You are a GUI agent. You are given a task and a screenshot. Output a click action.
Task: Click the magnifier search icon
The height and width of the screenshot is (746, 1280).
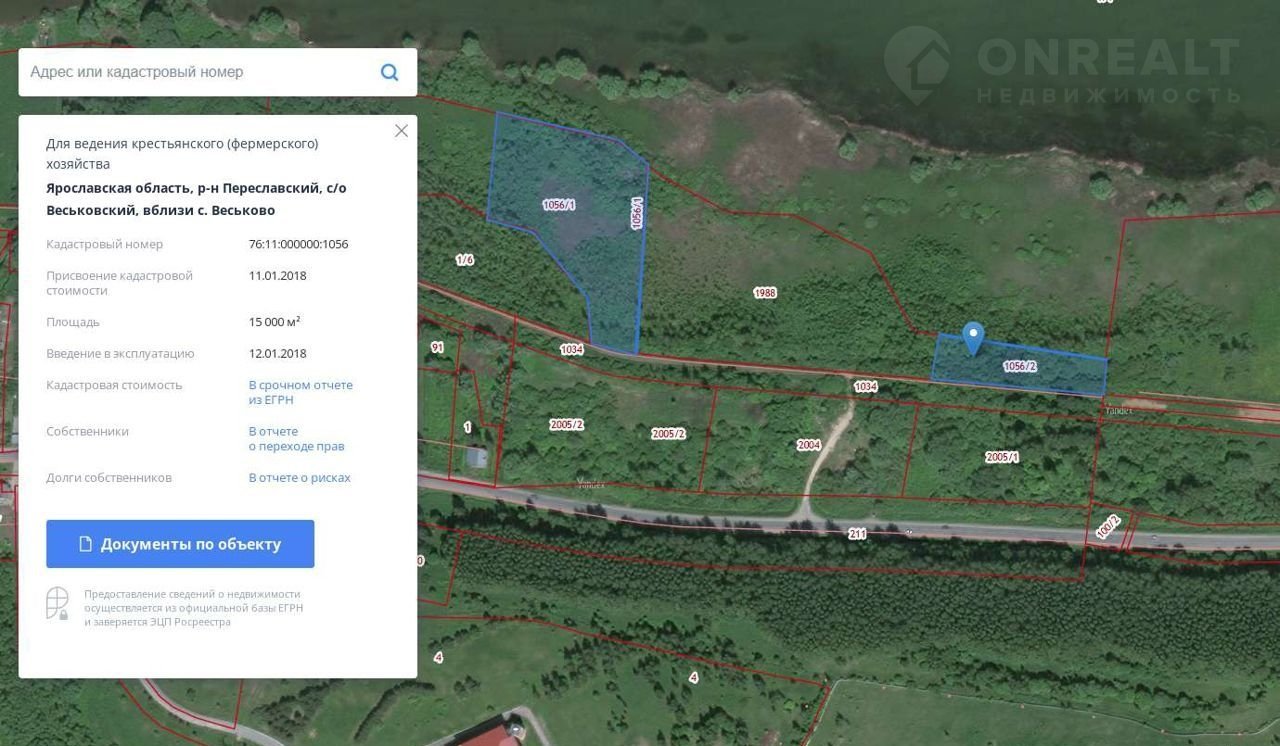tap(389, 72)
